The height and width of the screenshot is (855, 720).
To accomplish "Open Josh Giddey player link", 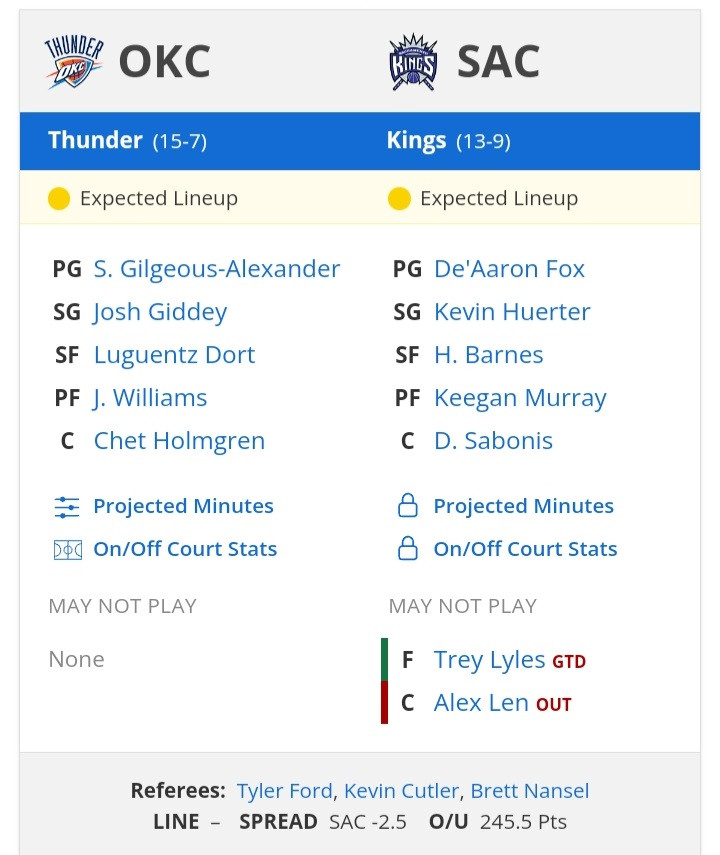I will tap(160, 312).
